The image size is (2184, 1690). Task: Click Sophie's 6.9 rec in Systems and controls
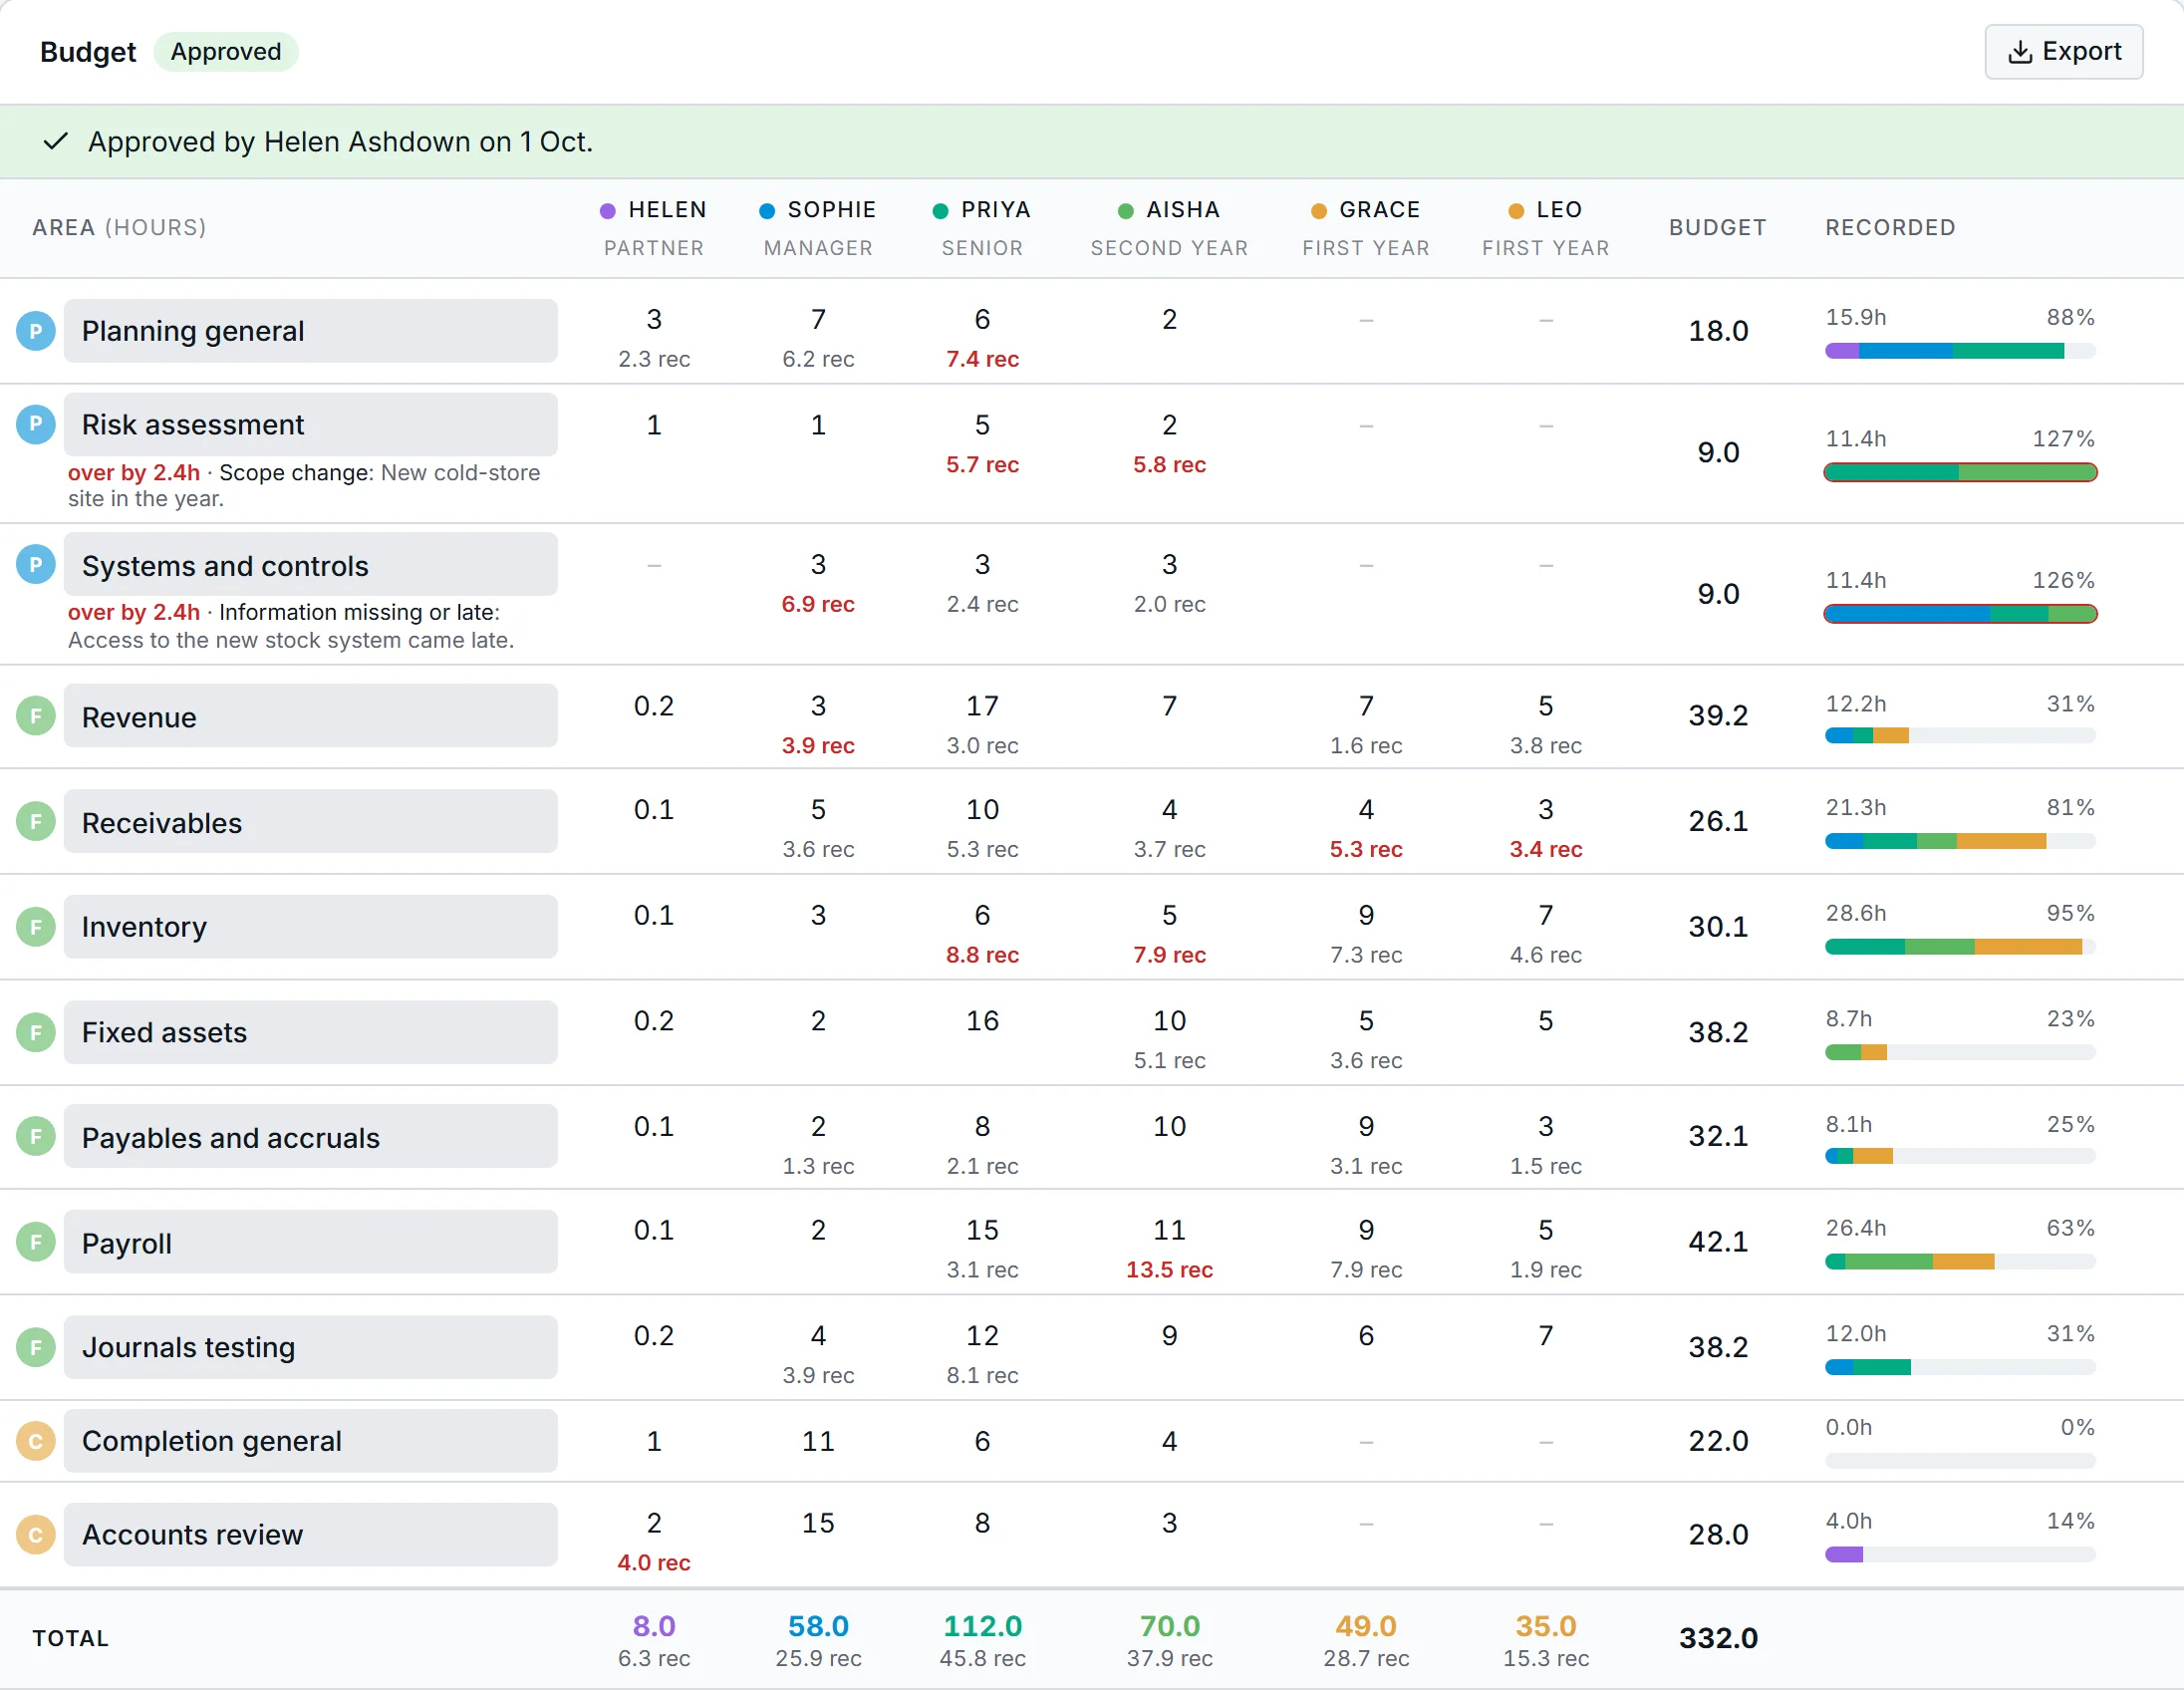pos(818,605)
